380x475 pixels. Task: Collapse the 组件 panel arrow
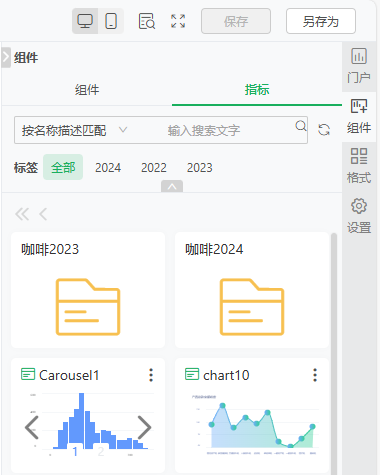coord(6,57)
